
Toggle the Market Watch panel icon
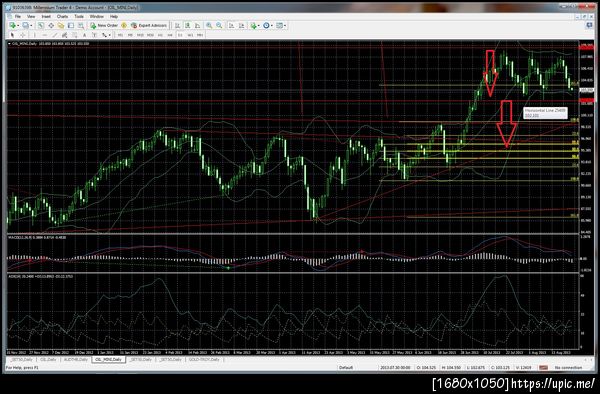click(x=40, y=25)
